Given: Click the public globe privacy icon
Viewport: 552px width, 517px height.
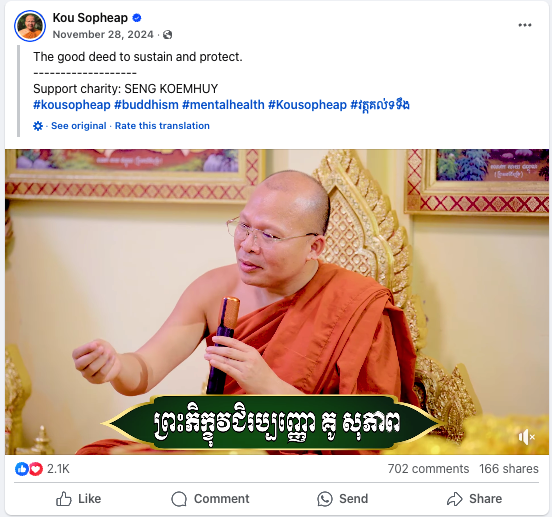Looking at the screenshot, I should click(x=168, y=34).
